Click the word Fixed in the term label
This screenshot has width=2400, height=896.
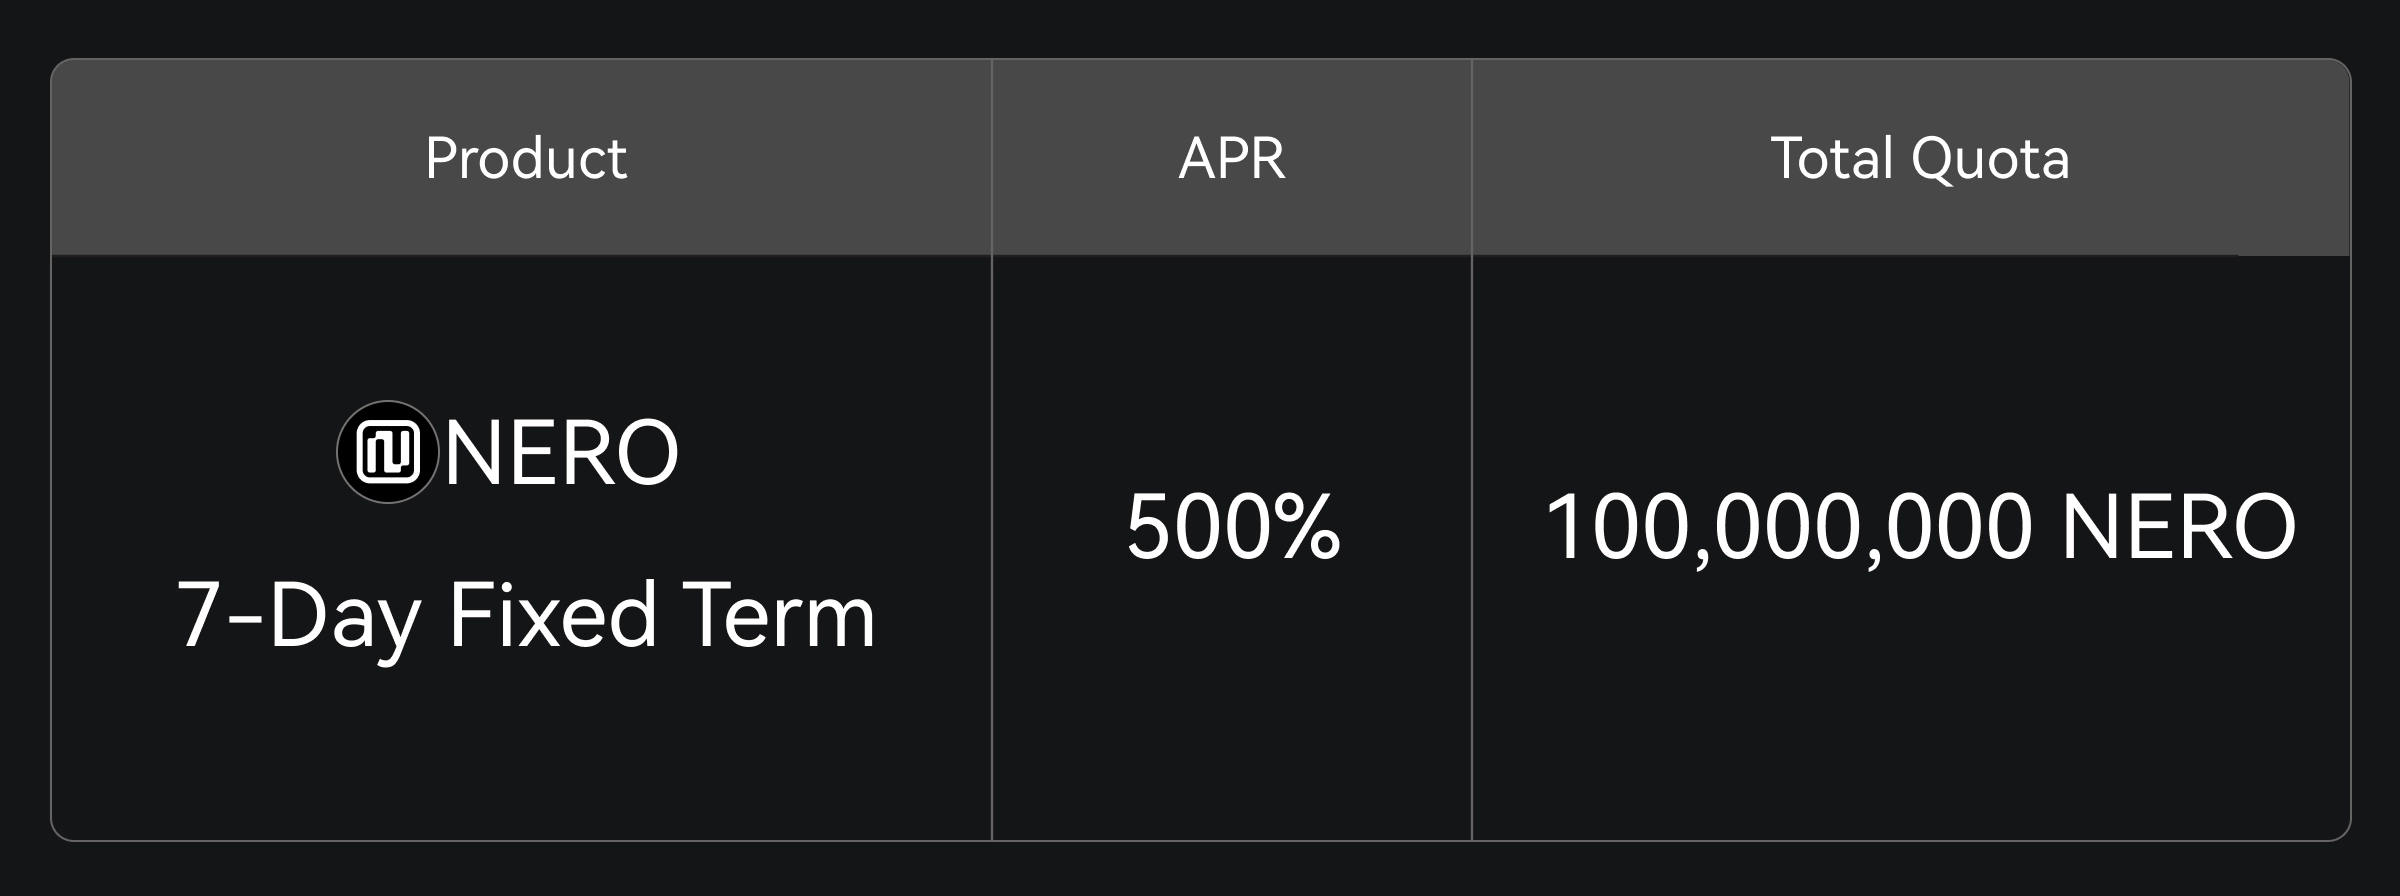point(552,616)
